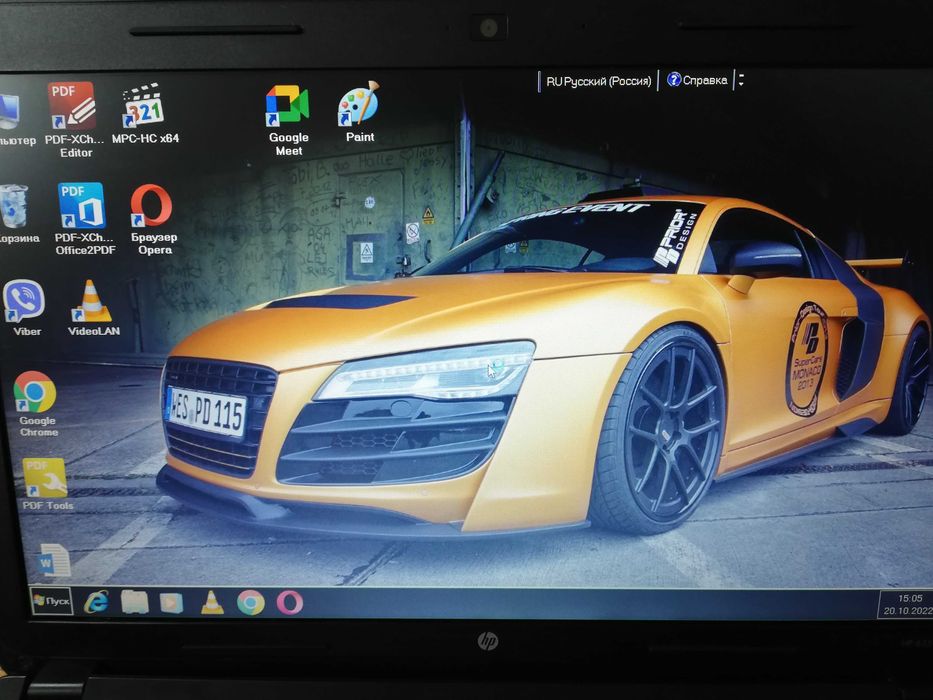This screenshot has height=700, width=933.
Task: Launch VLC cone icon in the taskbar
Action: (212, 602)
